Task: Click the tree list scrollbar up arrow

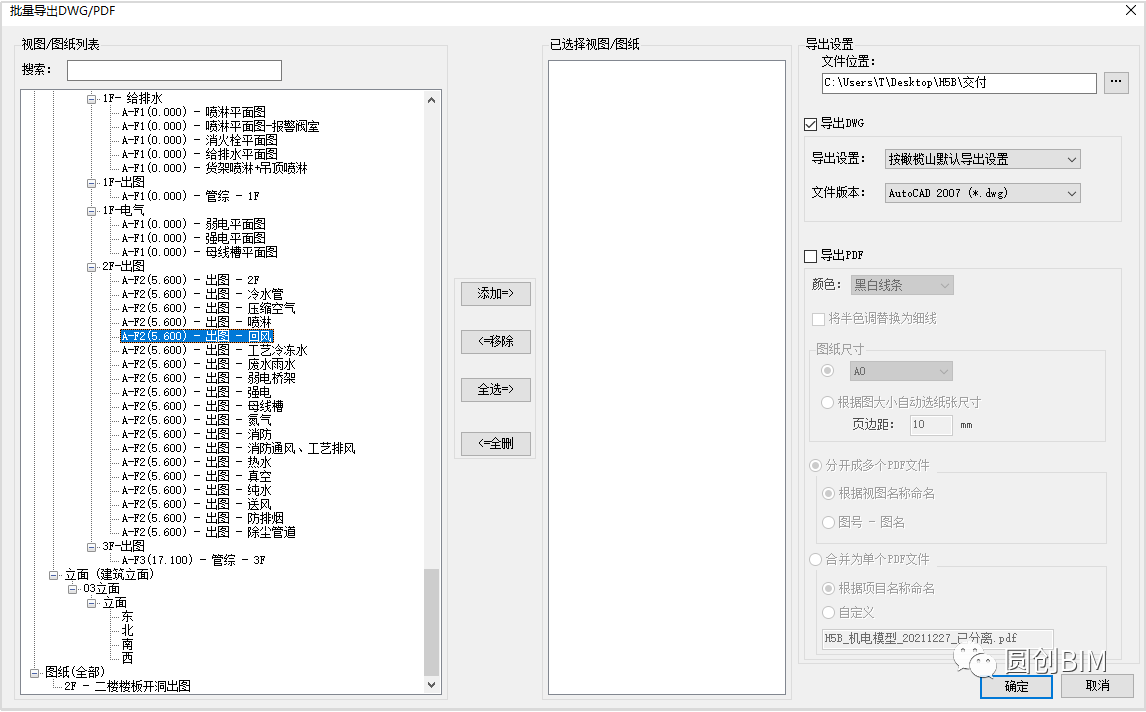Action: coord(431,100)
